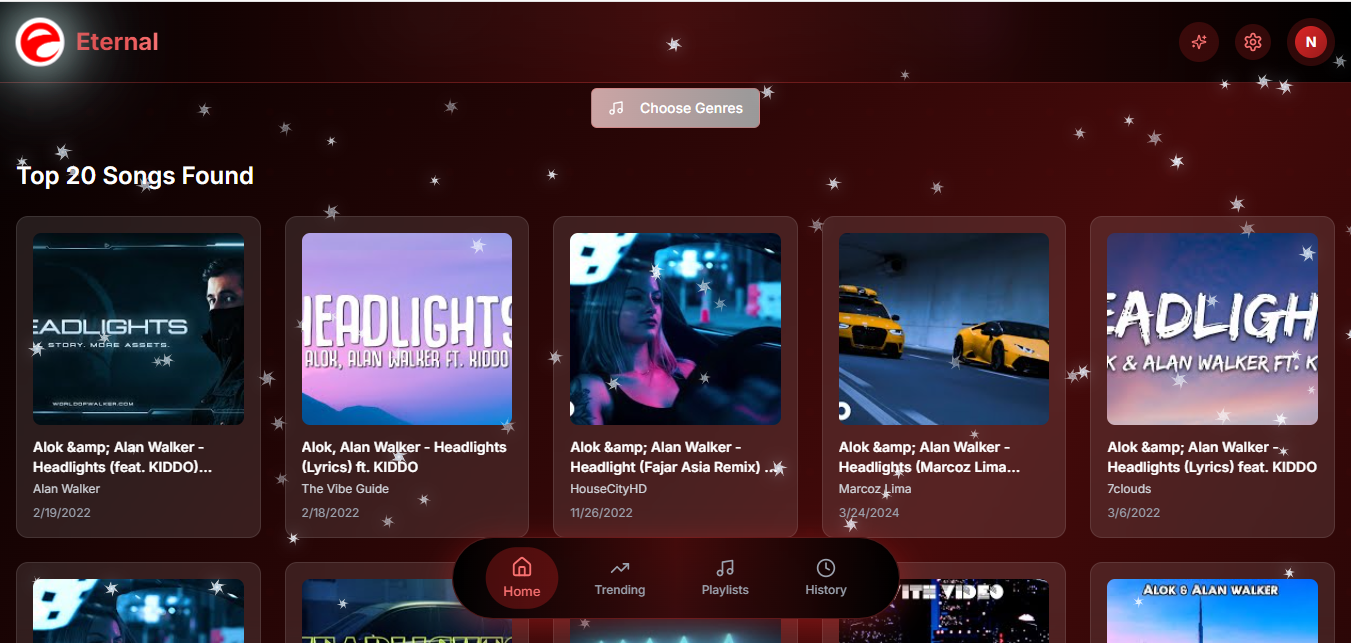Click the music note on Choose Genres
1351x643 pixels.
(615, 107)
